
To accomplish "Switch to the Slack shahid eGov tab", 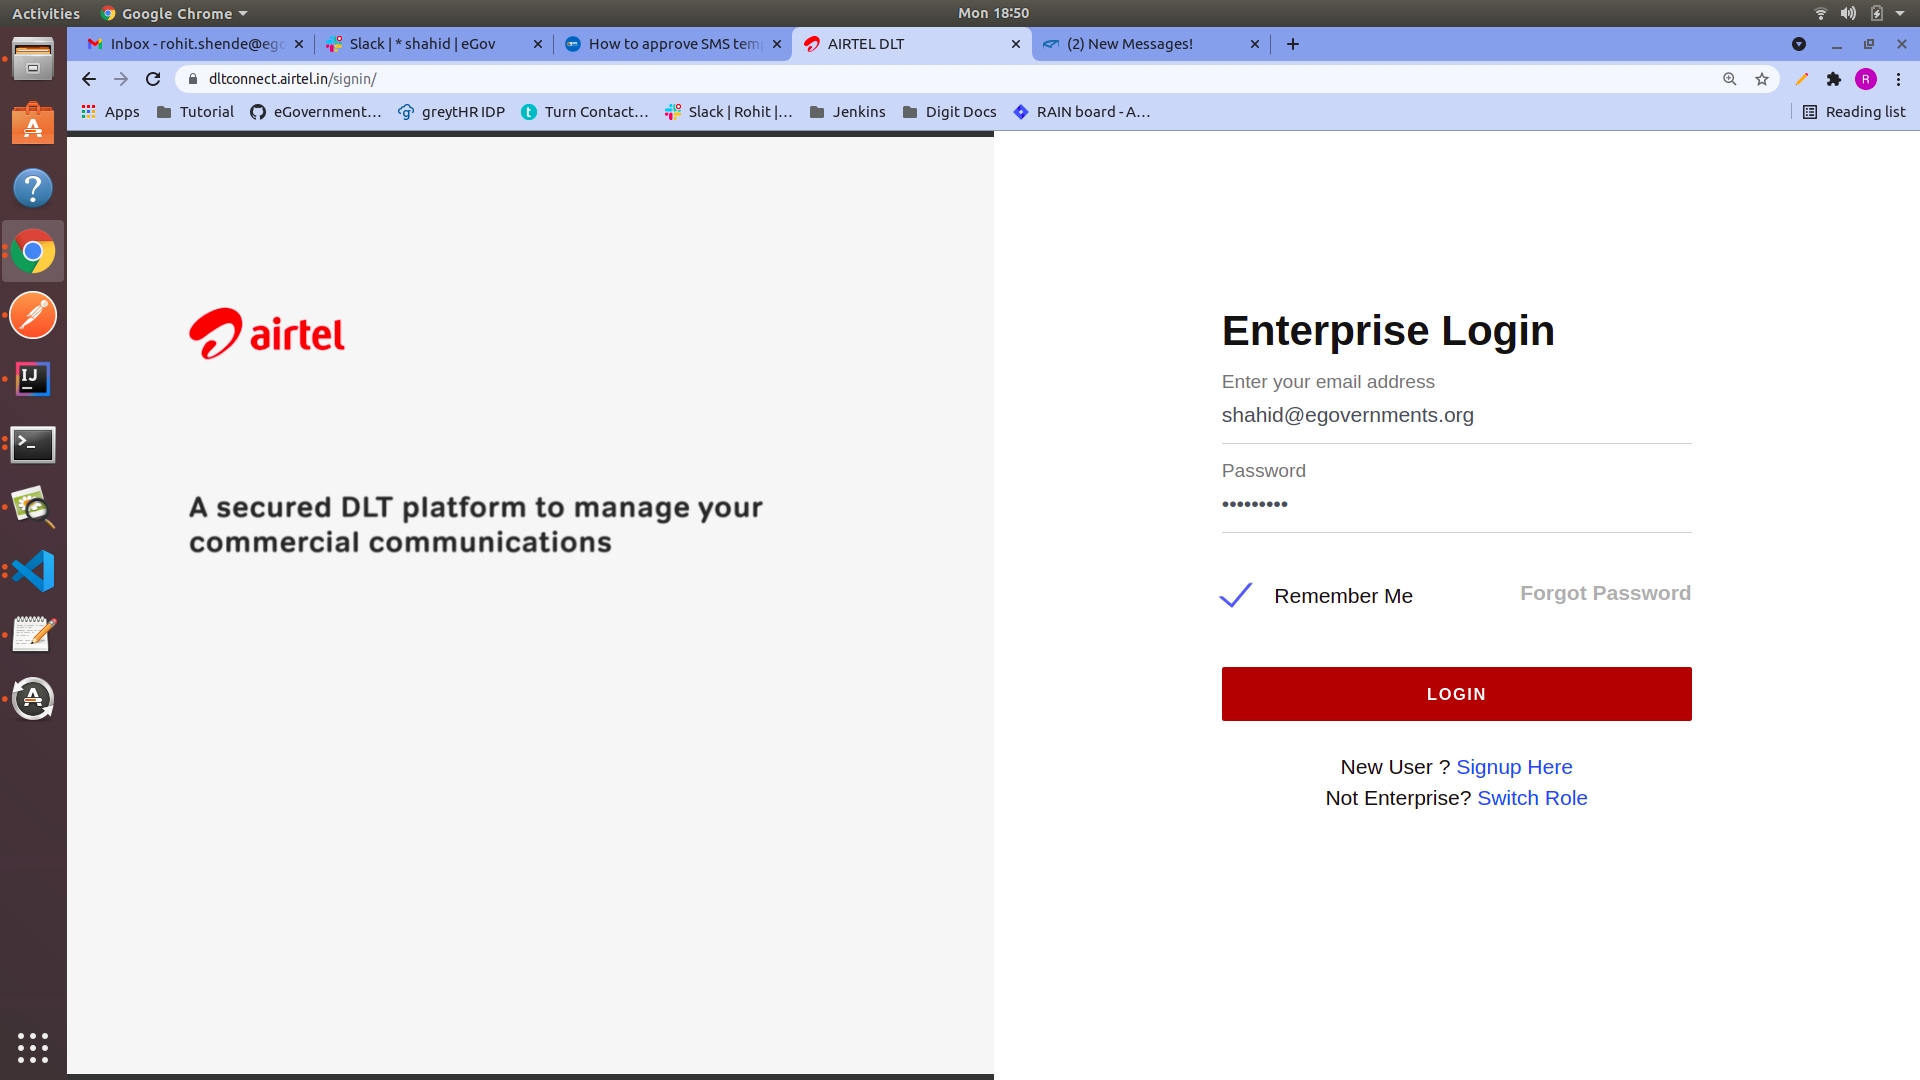I will 422,44.
